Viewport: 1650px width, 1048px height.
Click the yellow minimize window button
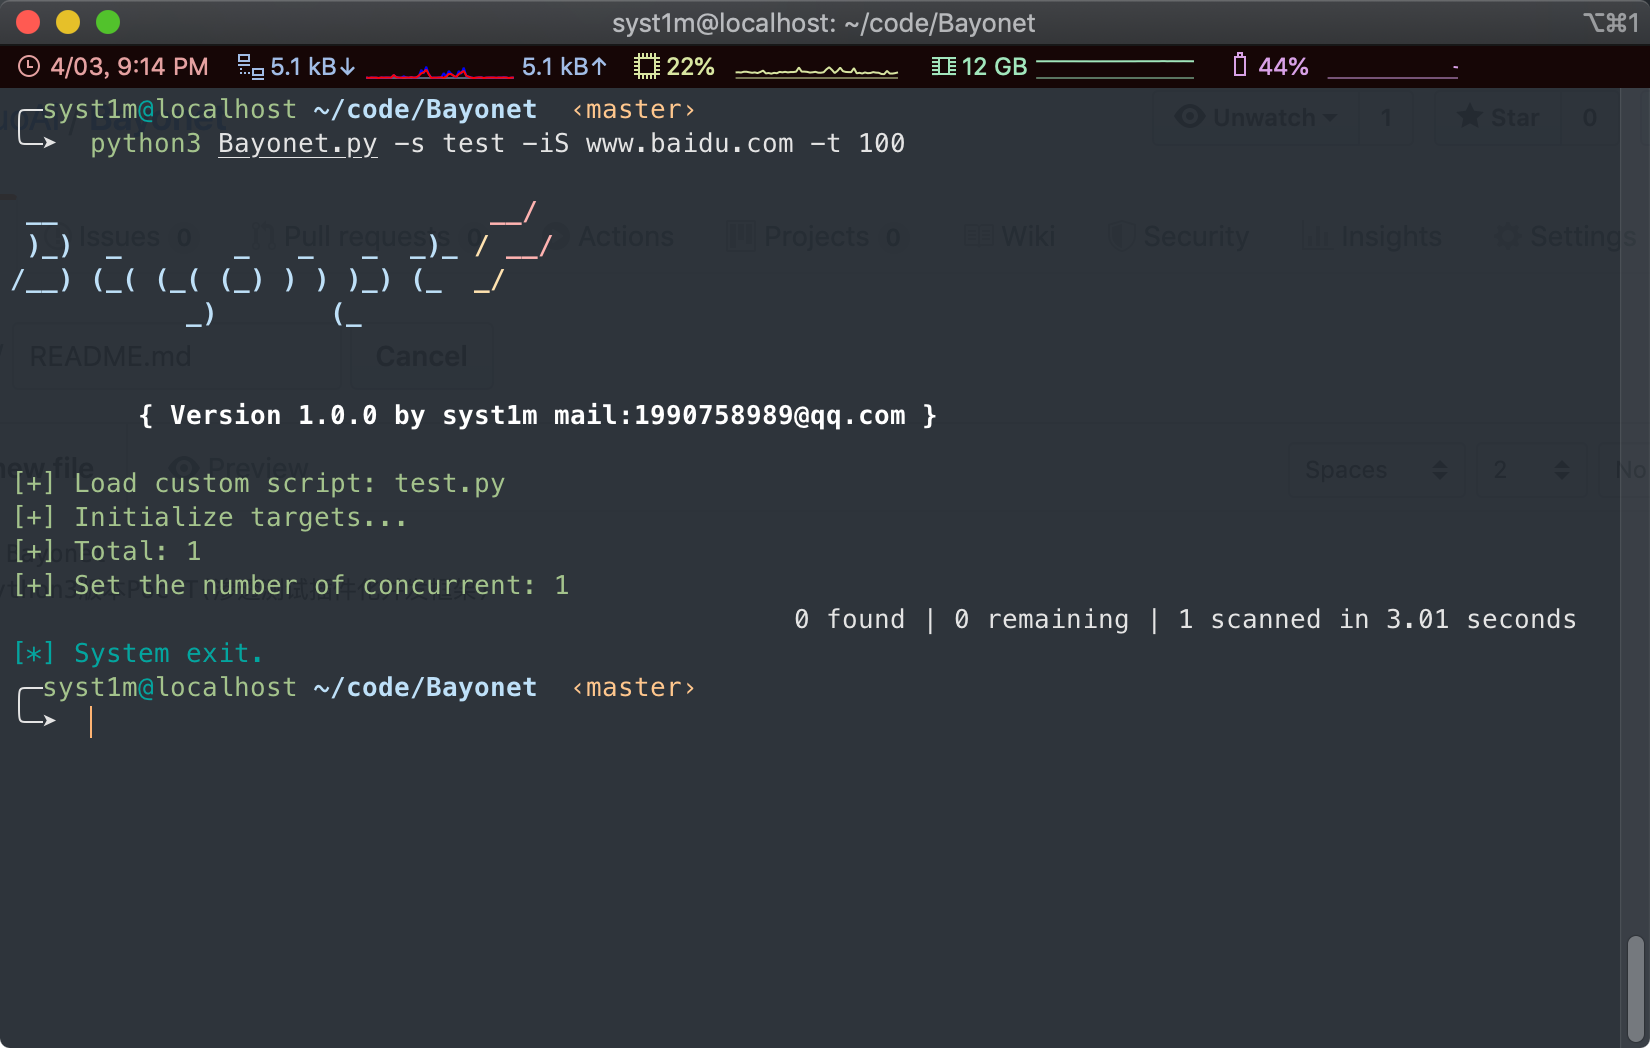pyautogui.click(x=68, y=22)
